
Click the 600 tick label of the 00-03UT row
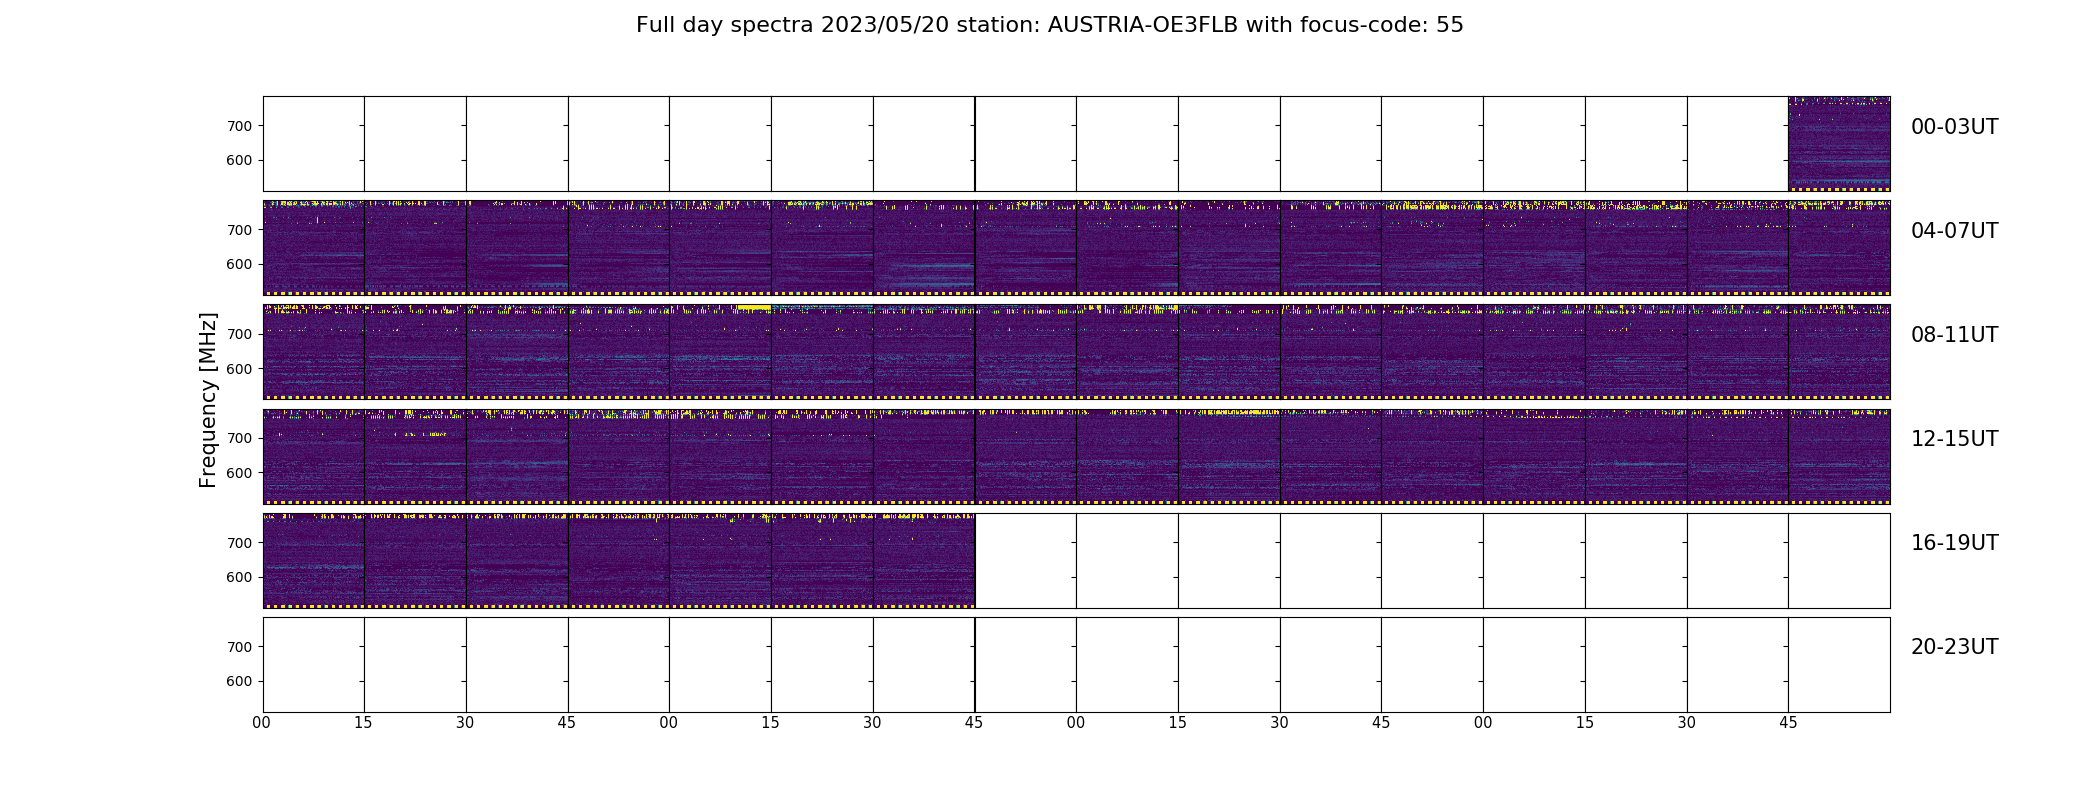tap(240, 160)
